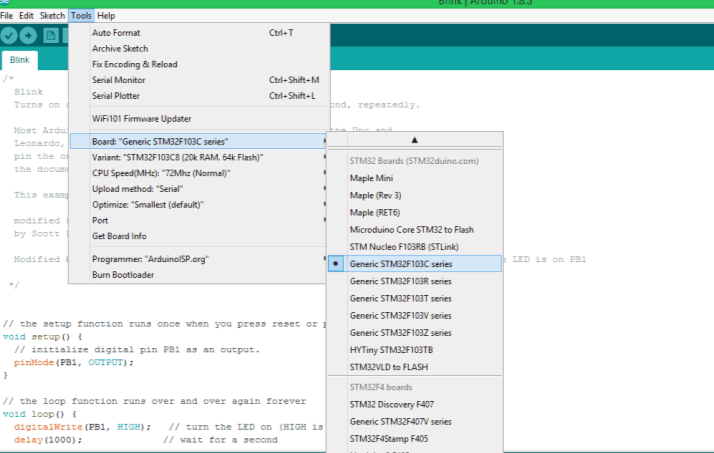Select Generic STM32F103V series board
Screen dimensions: 714x453
pos(415,316)
